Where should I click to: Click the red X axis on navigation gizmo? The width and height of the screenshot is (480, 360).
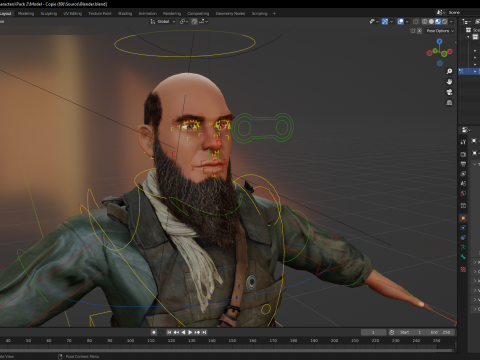[450, 51]
